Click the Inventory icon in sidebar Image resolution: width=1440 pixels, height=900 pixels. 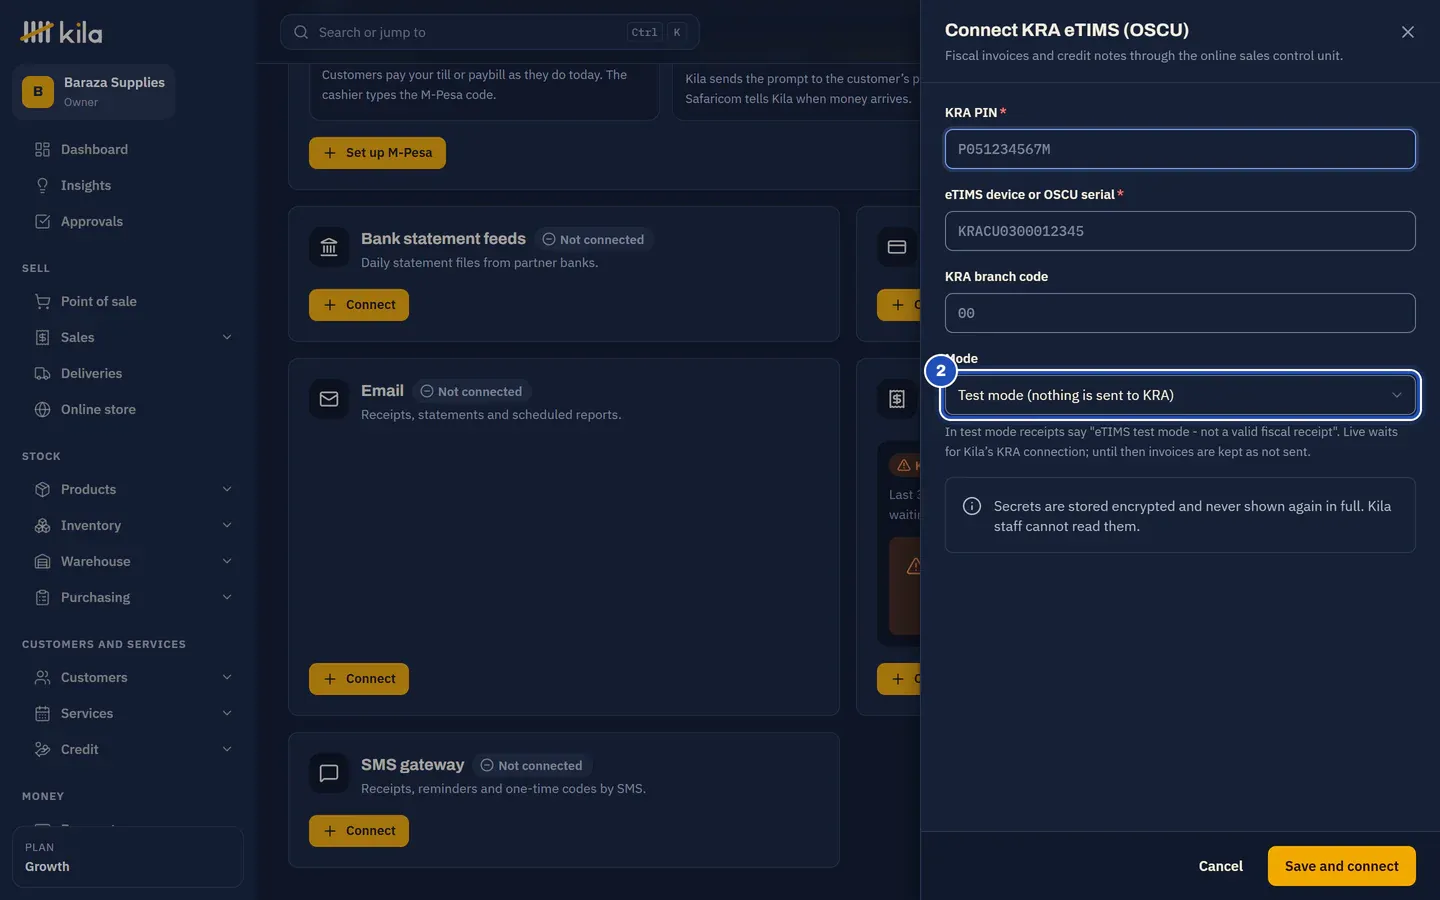[42, 525]
